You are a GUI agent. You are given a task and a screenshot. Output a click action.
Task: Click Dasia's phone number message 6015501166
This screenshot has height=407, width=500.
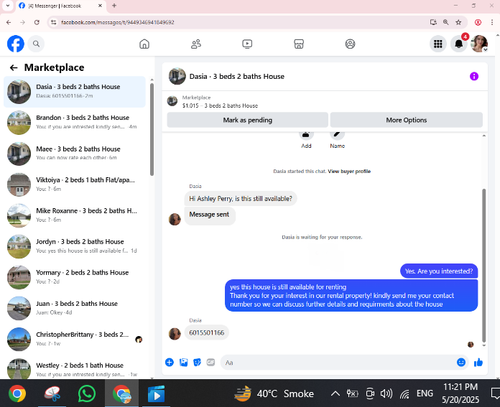click(x=207, y=333)
